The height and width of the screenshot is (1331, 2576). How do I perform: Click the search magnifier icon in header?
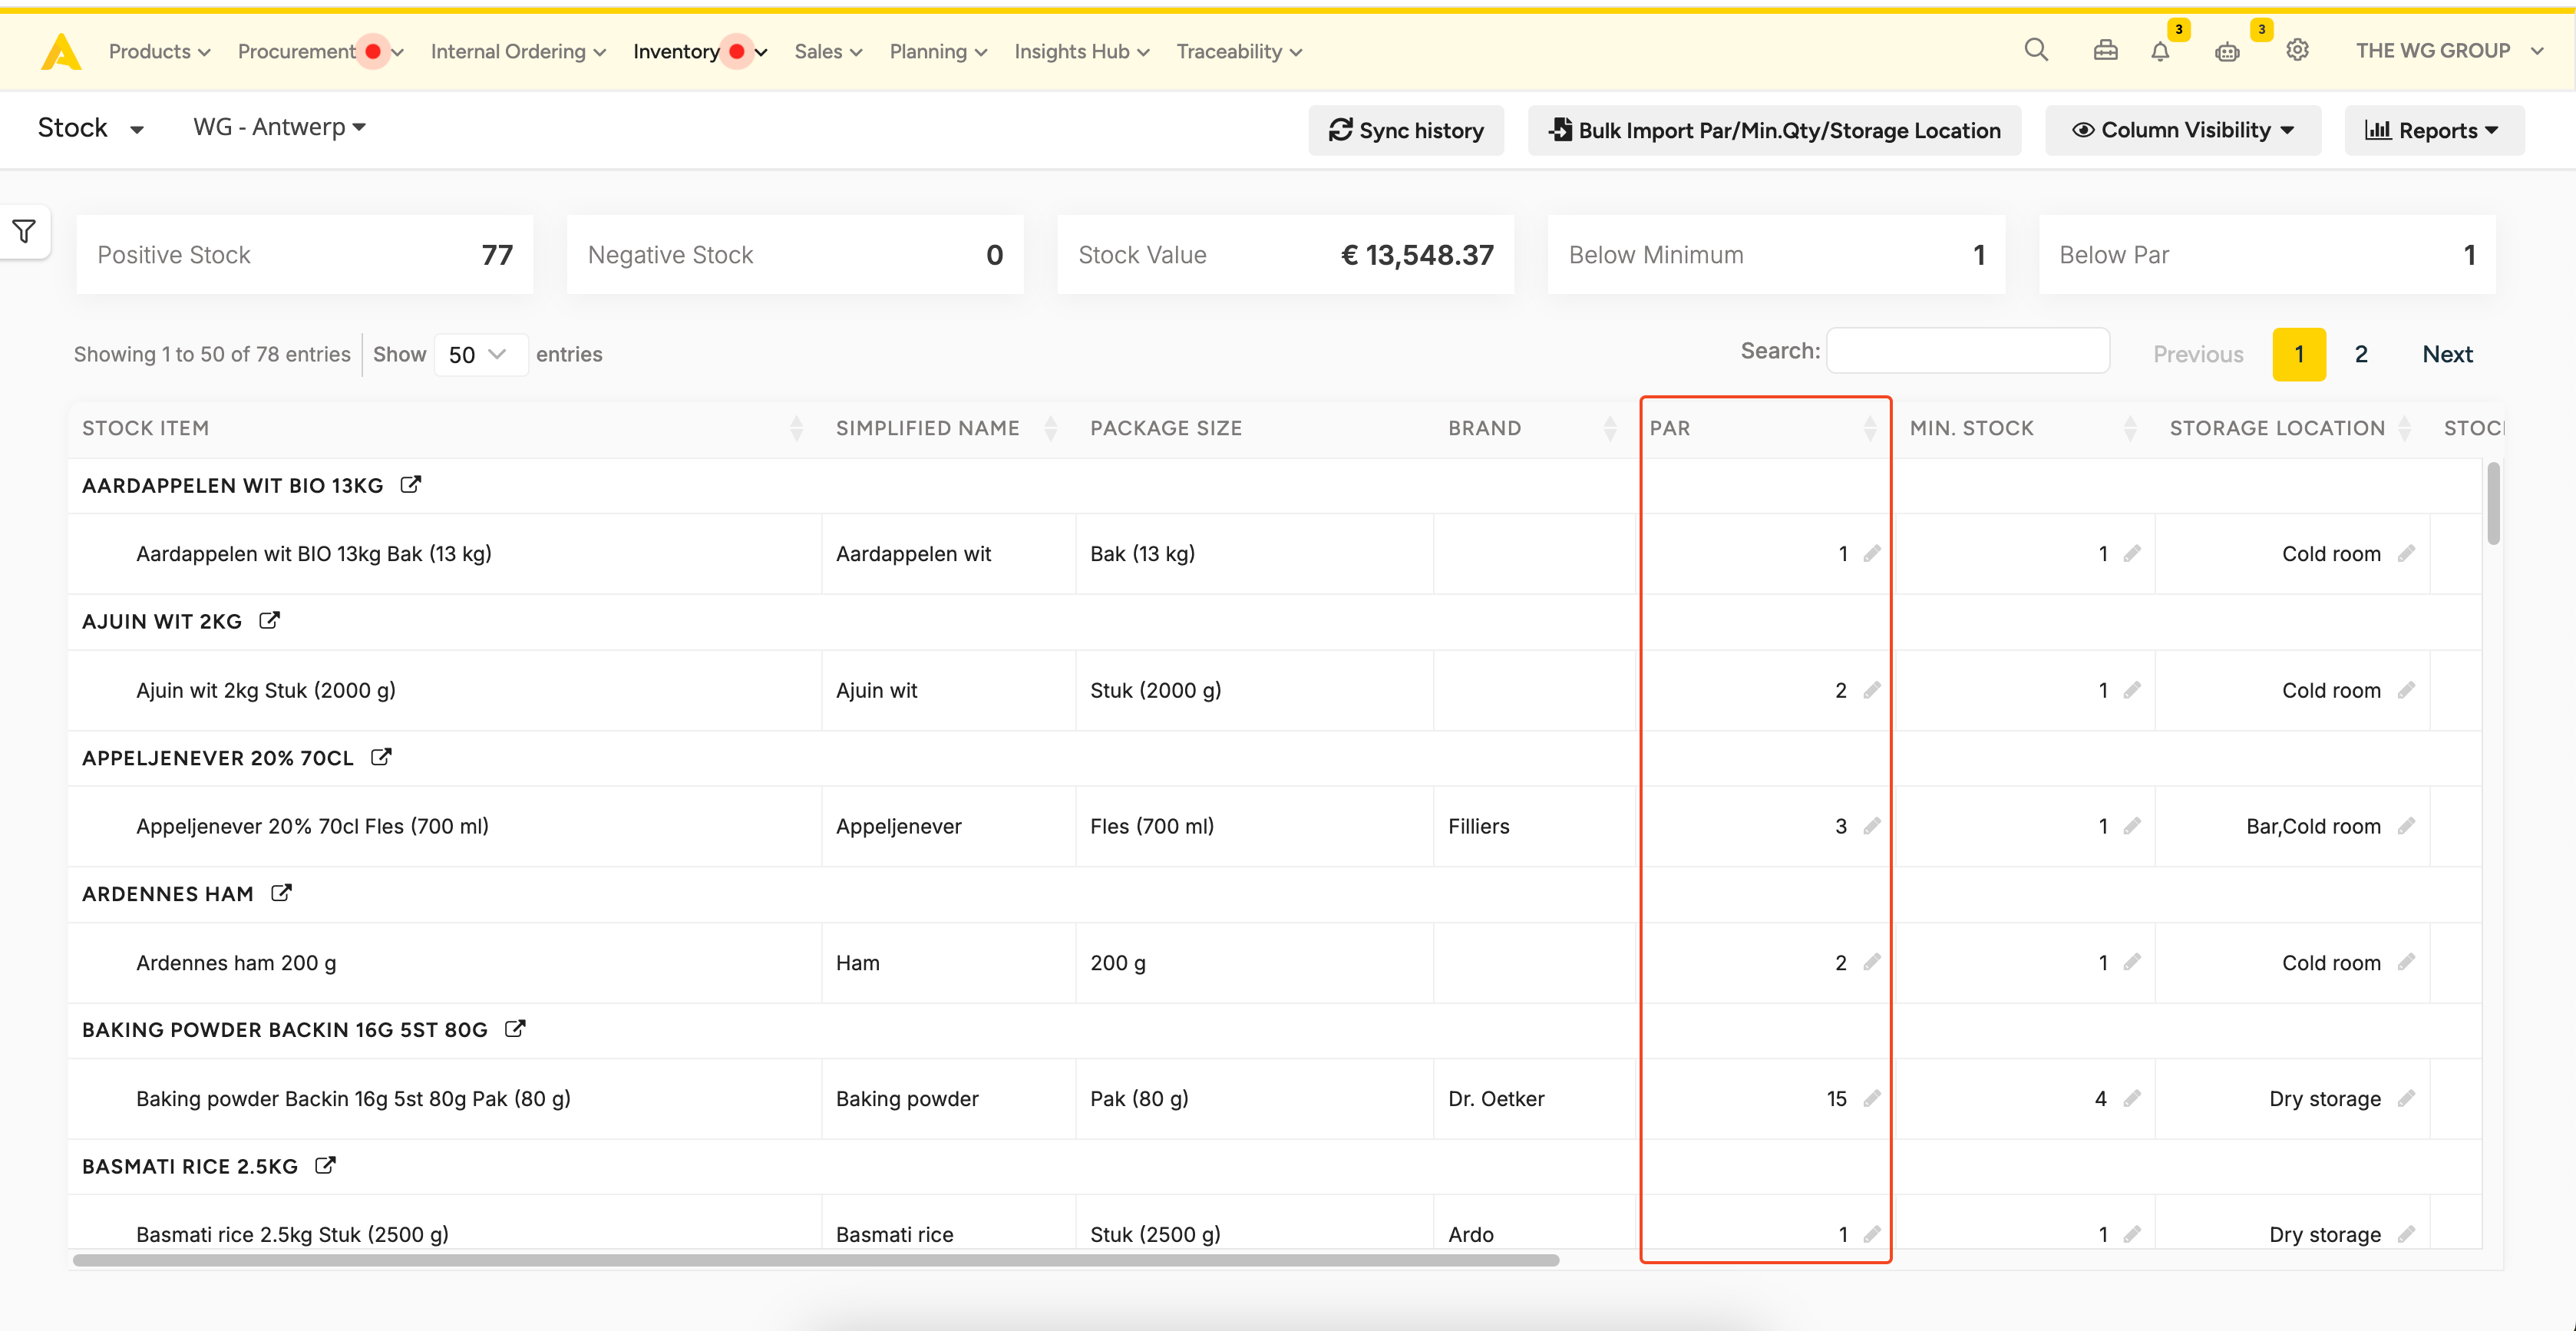(2035, 50)
